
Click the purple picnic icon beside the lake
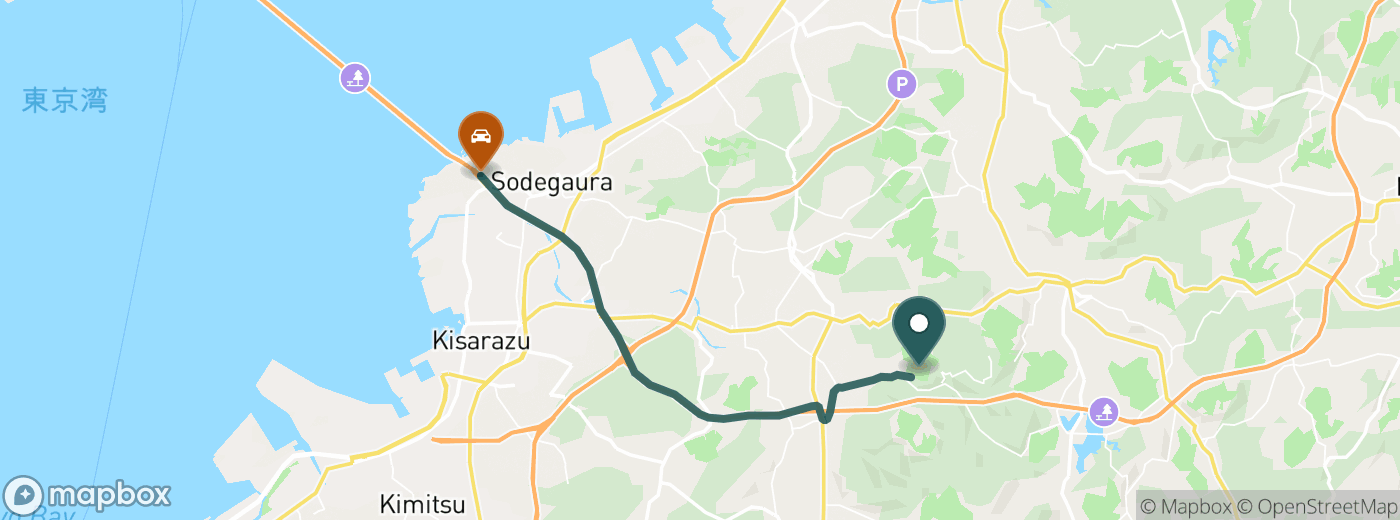coord(1104,410)
